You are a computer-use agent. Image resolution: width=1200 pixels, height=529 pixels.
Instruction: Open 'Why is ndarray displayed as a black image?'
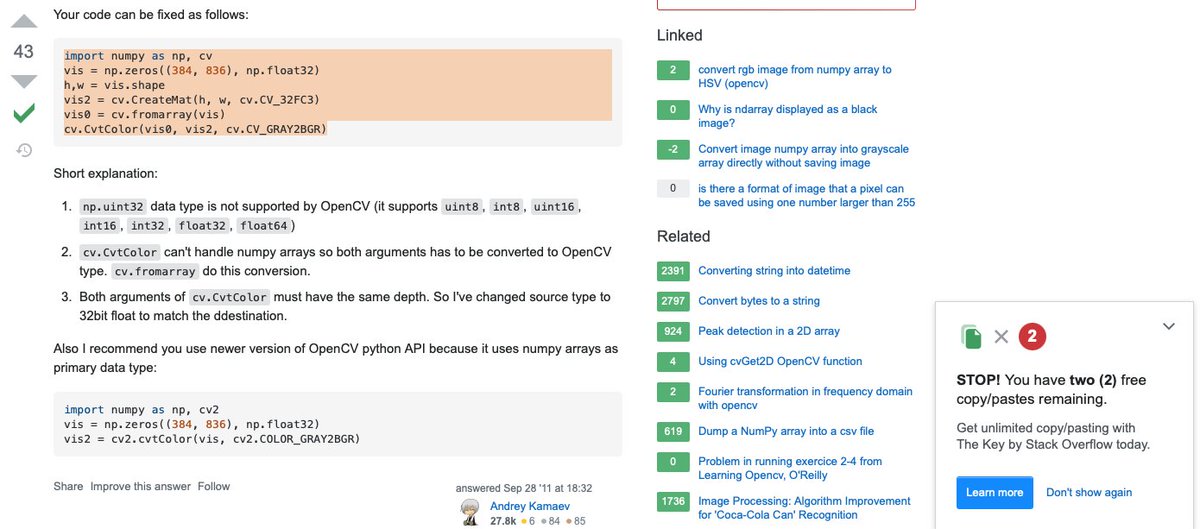[788, 116]
